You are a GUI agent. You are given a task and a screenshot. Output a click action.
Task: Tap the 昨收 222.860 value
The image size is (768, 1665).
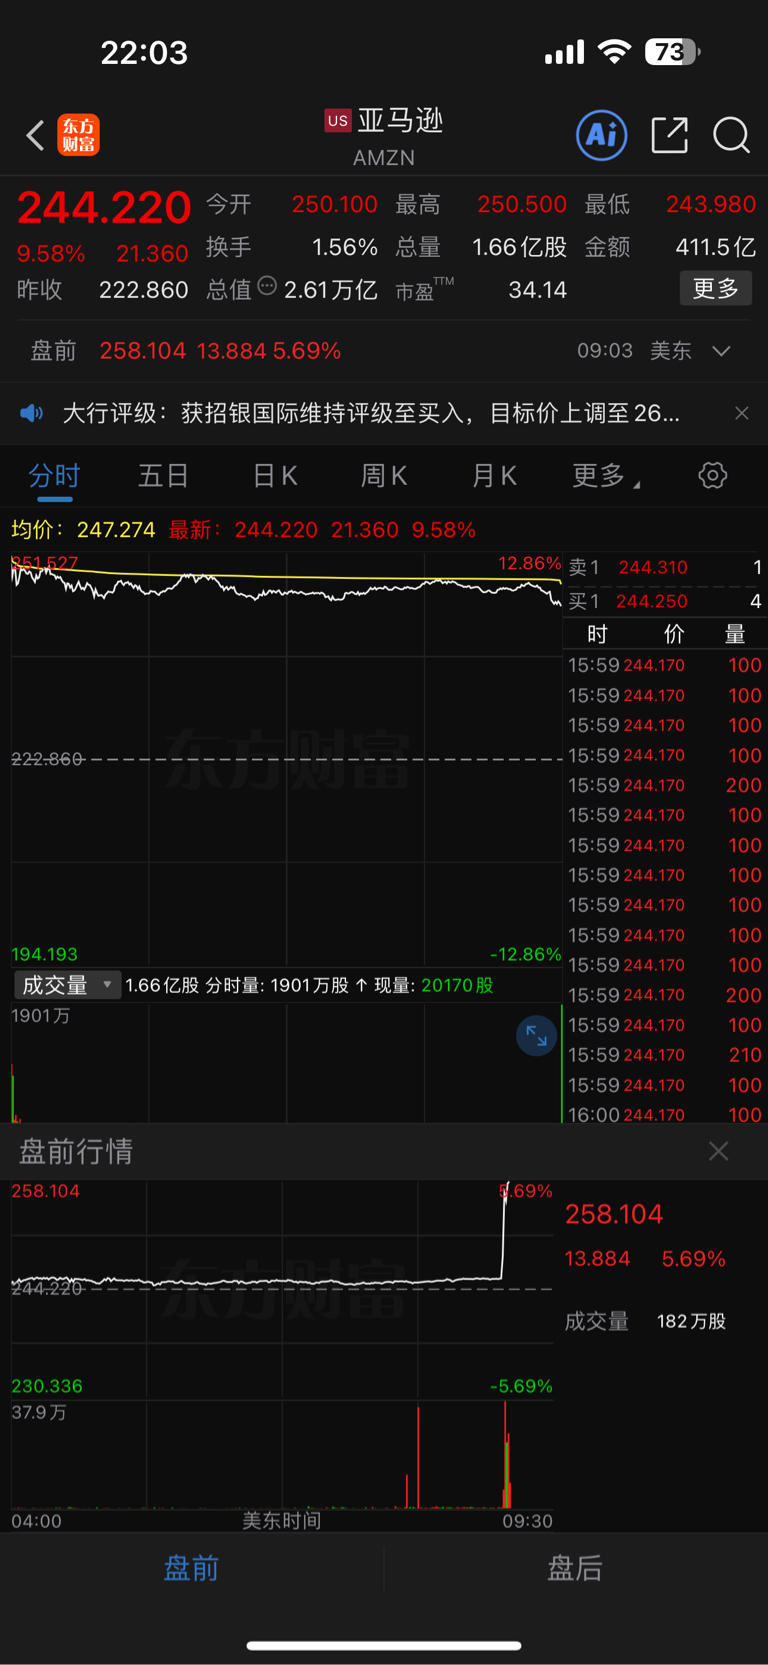click(144, 290)
